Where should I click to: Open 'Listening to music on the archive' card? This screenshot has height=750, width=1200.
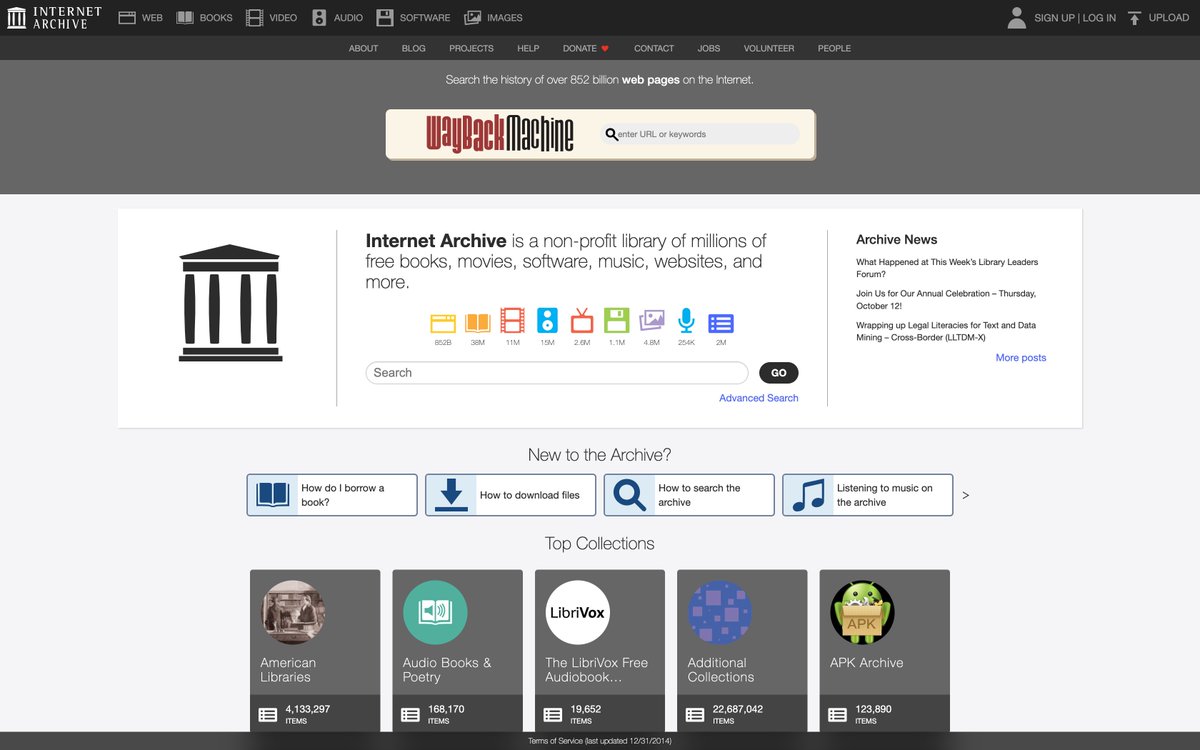click(x=867, y=495)
